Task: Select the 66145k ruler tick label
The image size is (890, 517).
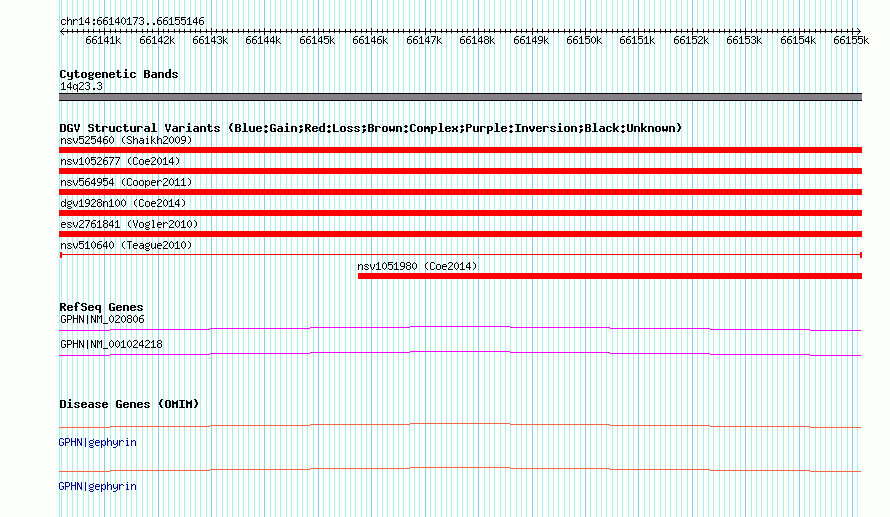Action: tap(317, 40)
